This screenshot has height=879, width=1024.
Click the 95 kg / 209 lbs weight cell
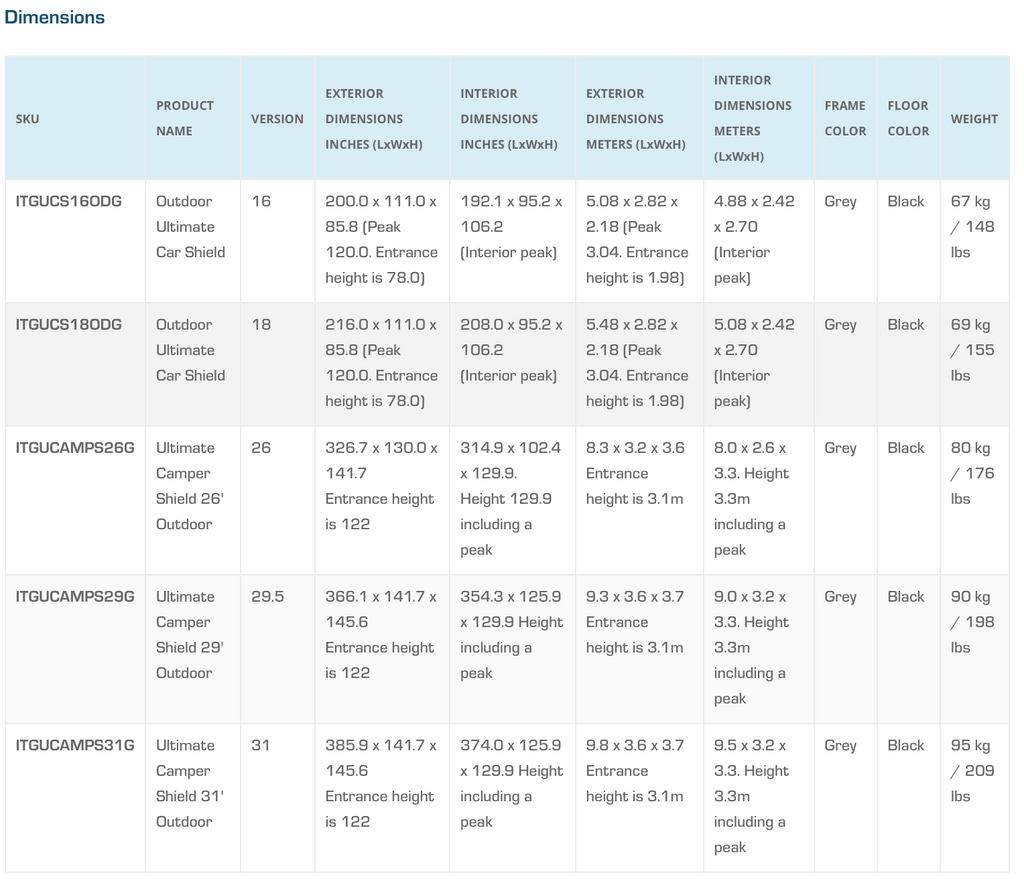click(972, 771)
